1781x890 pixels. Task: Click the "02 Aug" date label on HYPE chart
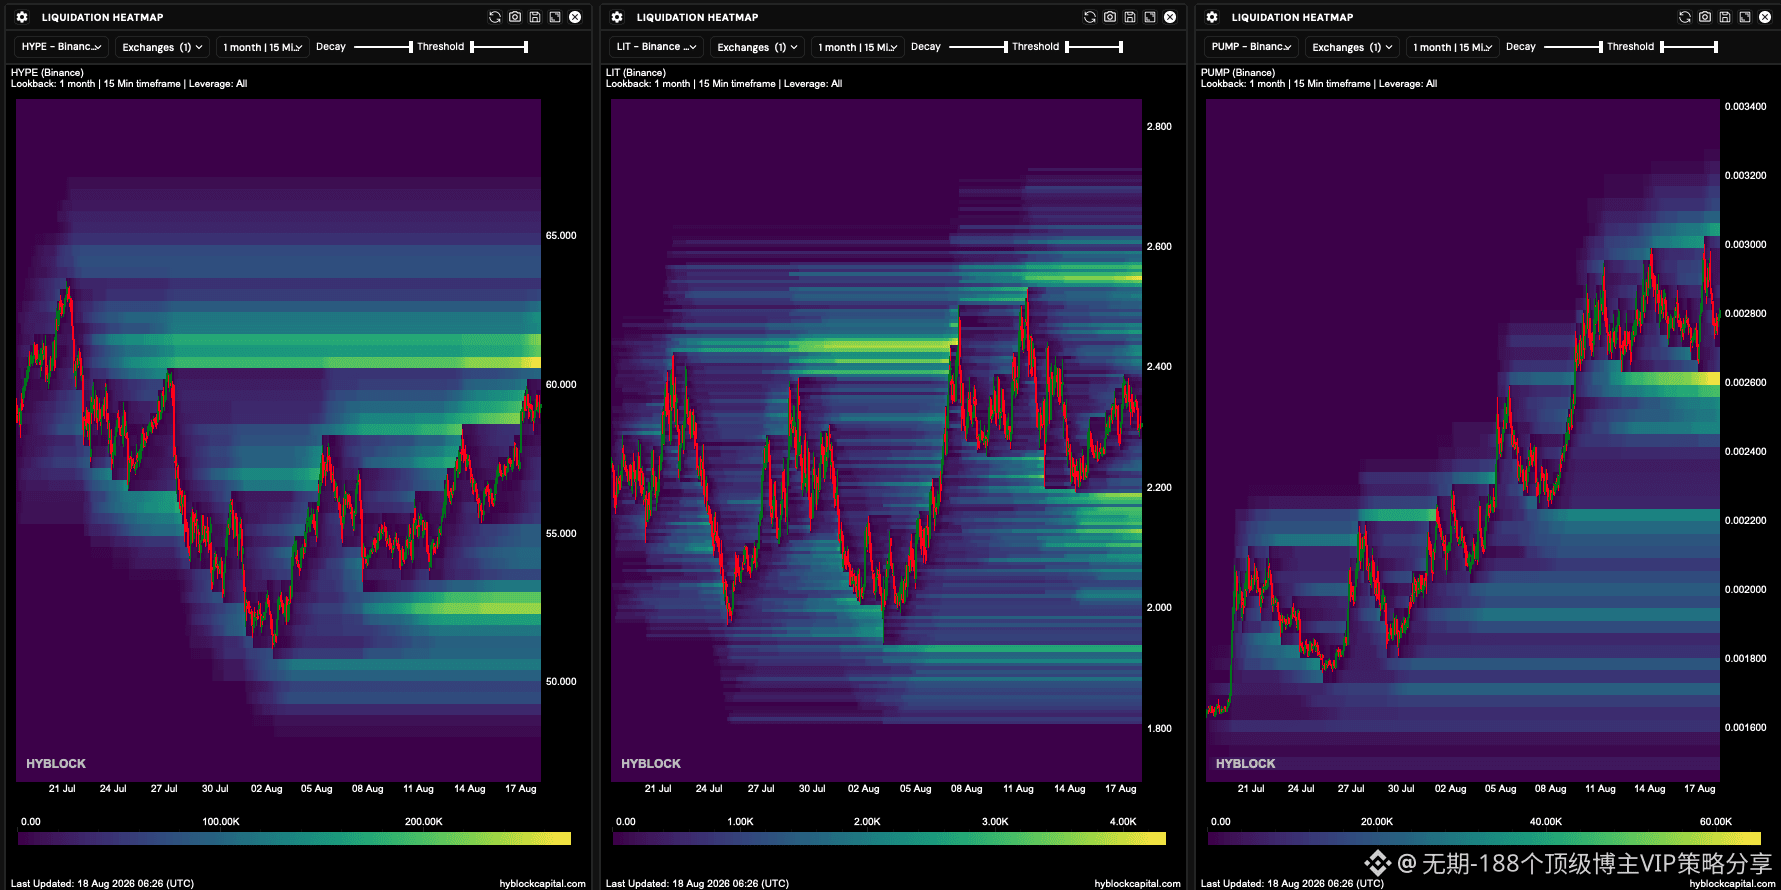pyautogui.click(x=267, y=789)
